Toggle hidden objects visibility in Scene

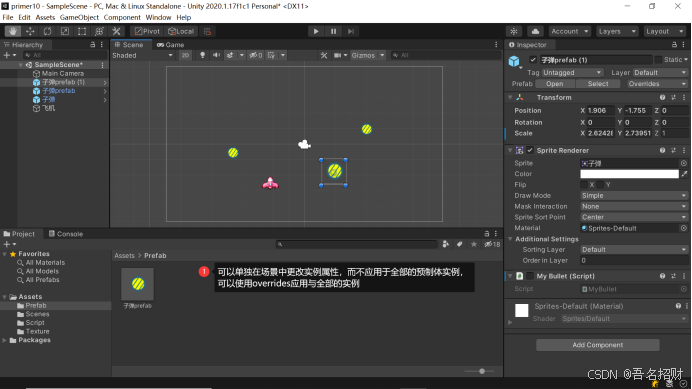pyautogui.click(x=256, y=55)
